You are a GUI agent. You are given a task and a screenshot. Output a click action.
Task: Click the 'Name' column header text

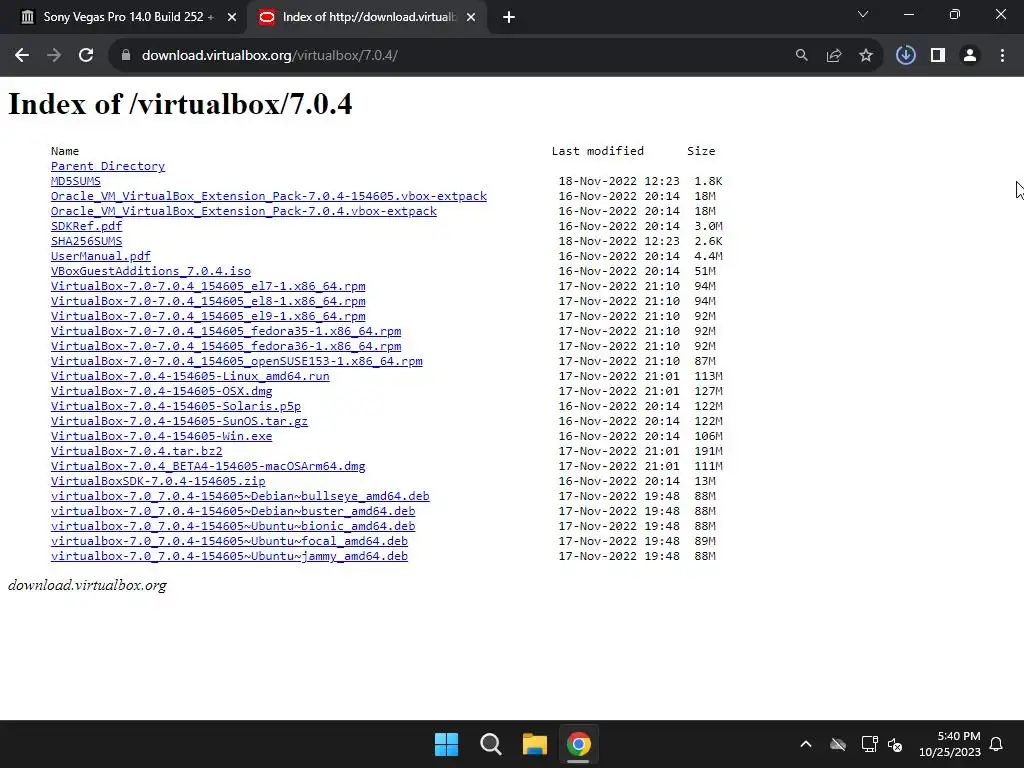[x=65, y=151]
